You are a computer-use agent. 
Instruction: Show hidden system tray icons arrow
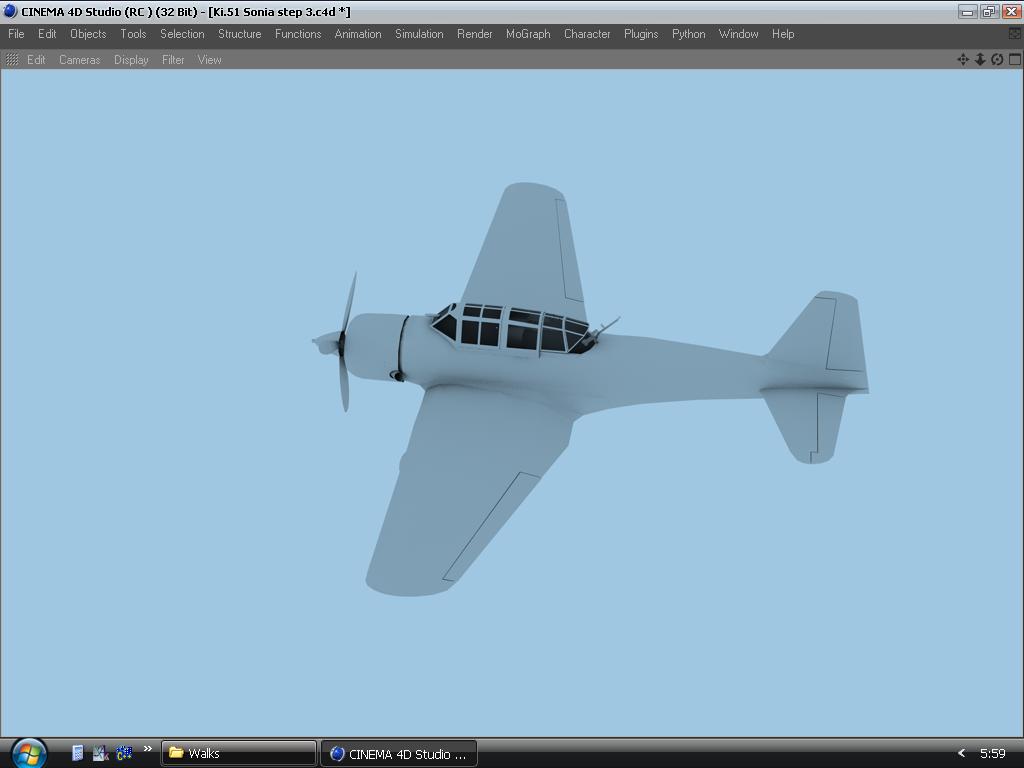tap(962, 753)
